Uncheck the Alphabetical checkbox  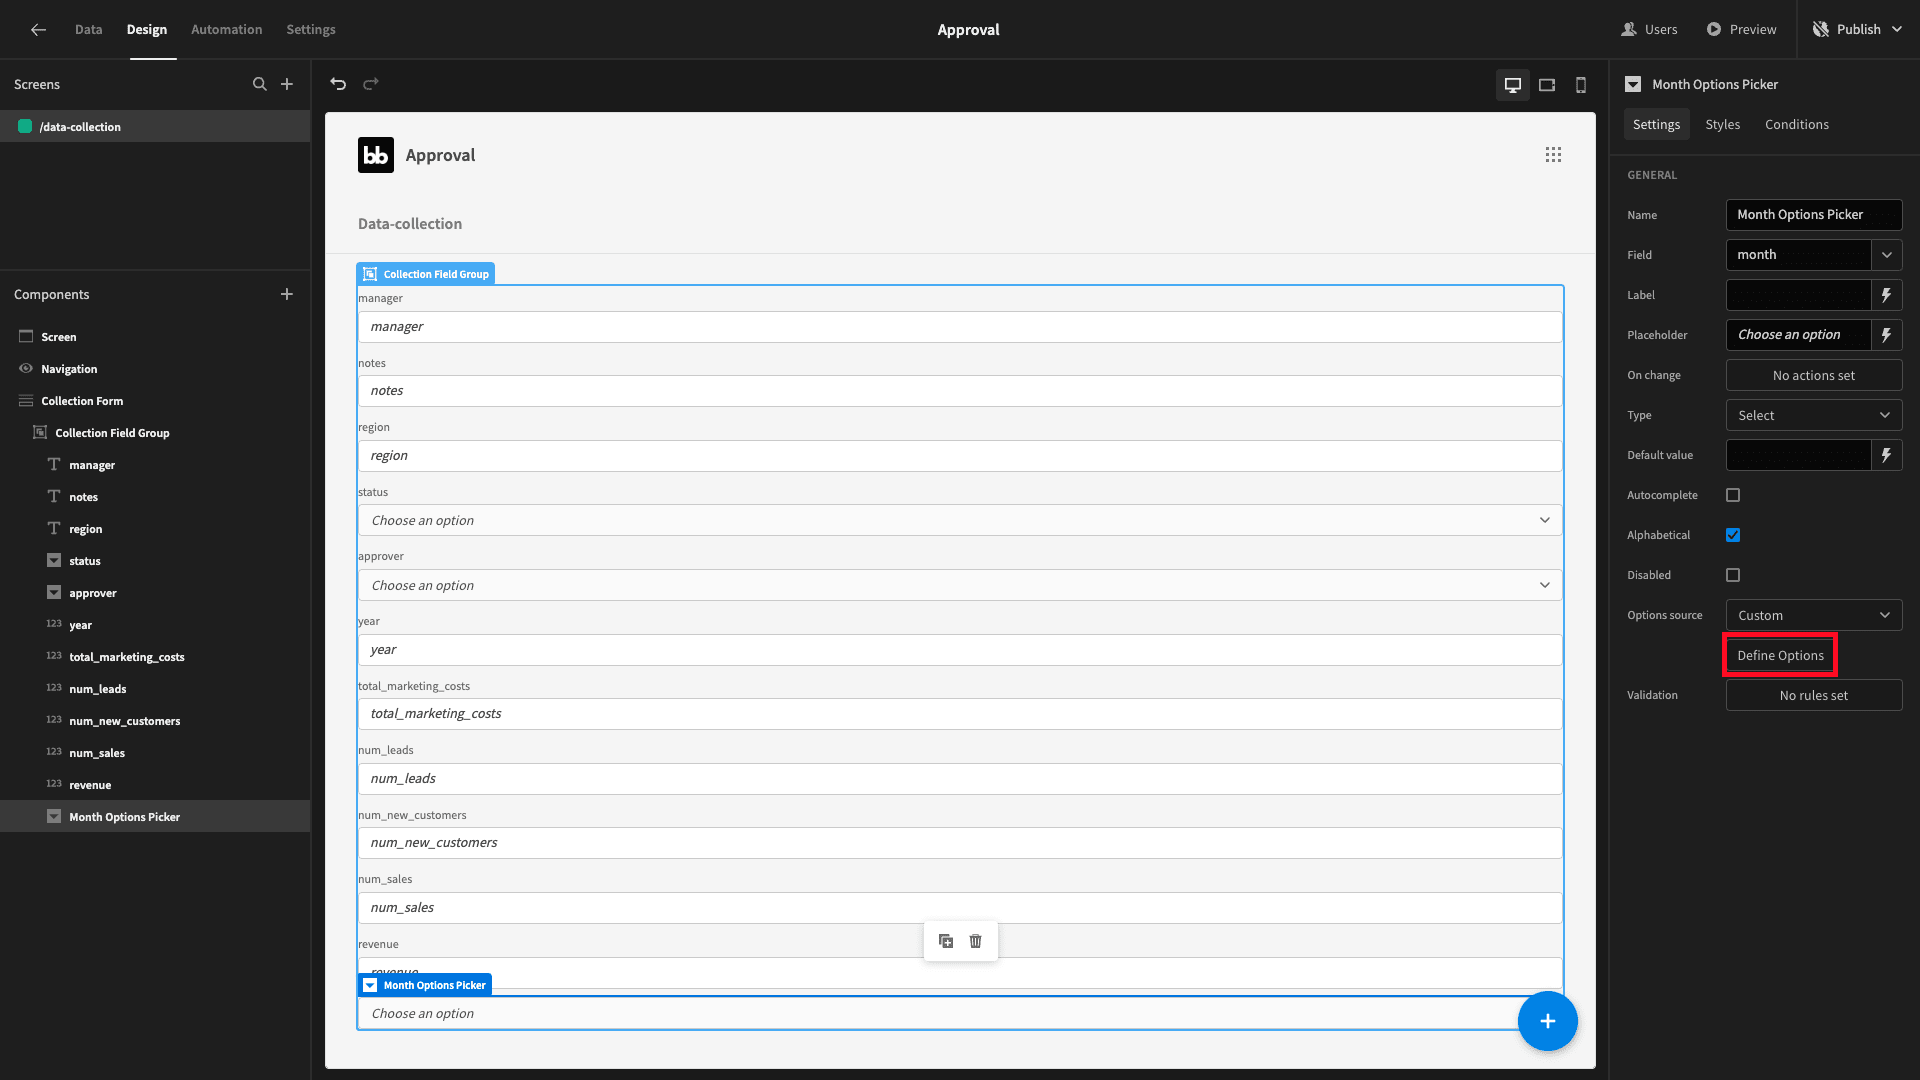pyautogui.click(x=1733, y=535)
